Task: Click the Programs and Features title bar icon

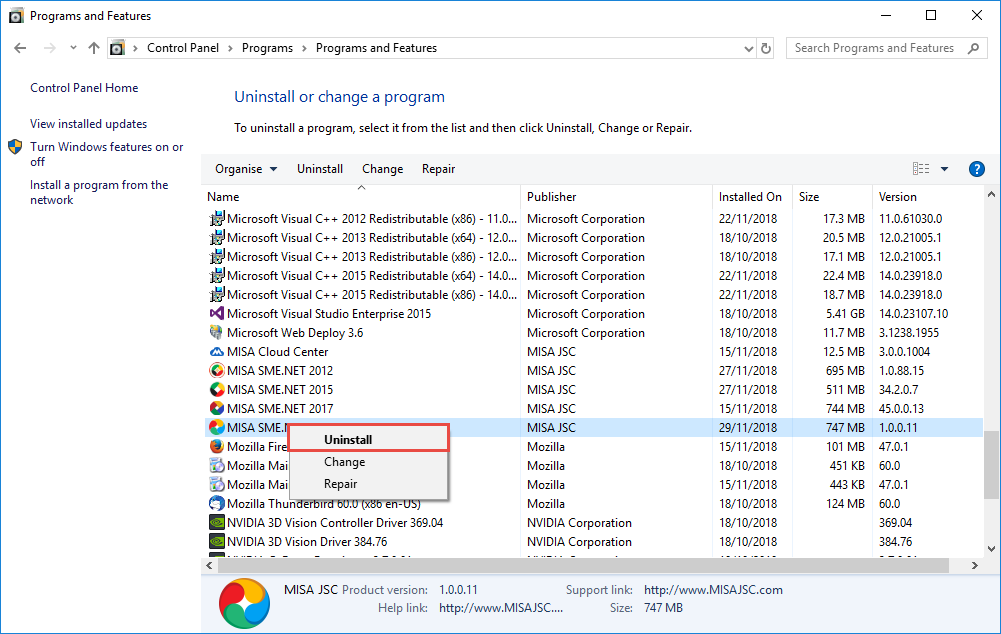Action: pos(16,16)
